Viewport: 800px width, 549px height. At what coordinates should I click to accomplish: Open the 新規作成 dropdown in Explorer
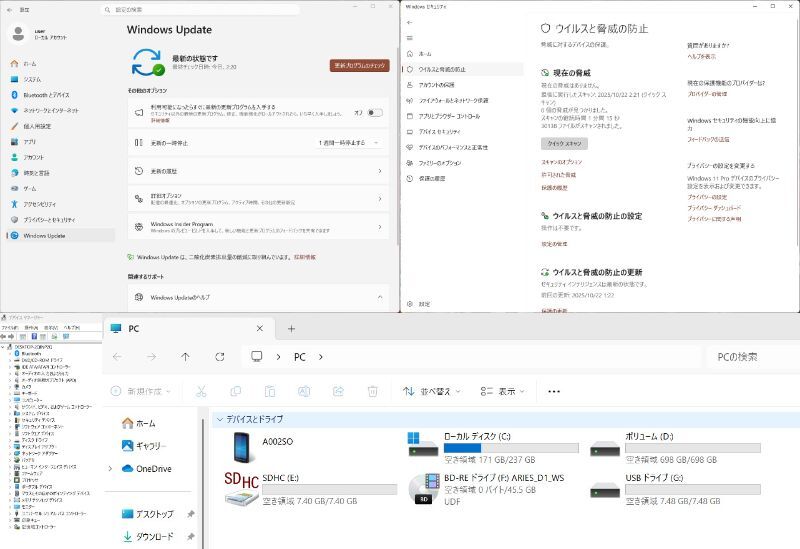[141, 391]
